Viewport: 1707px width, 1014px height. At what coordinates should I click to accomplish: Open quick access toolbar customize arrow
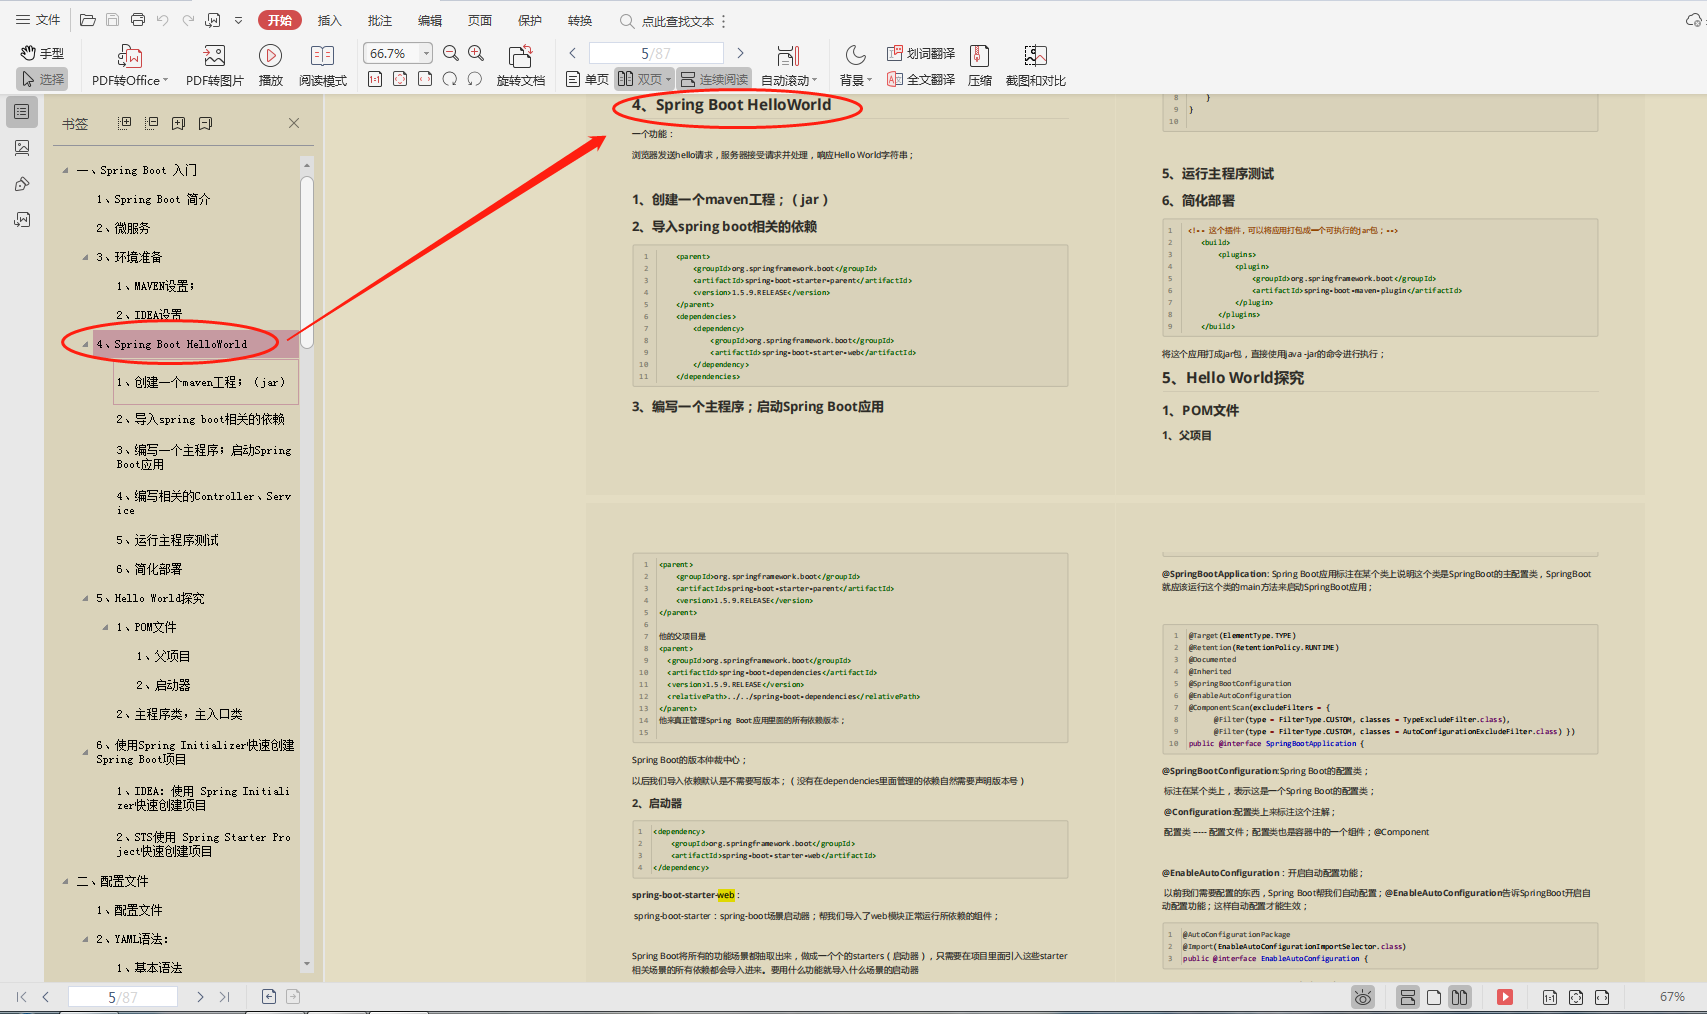pos(238,20)
